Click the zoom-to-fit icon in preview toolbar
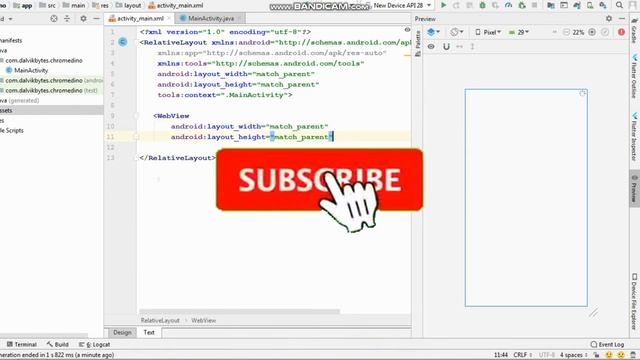Screen dimensions: 640x360 pos(605,32)
